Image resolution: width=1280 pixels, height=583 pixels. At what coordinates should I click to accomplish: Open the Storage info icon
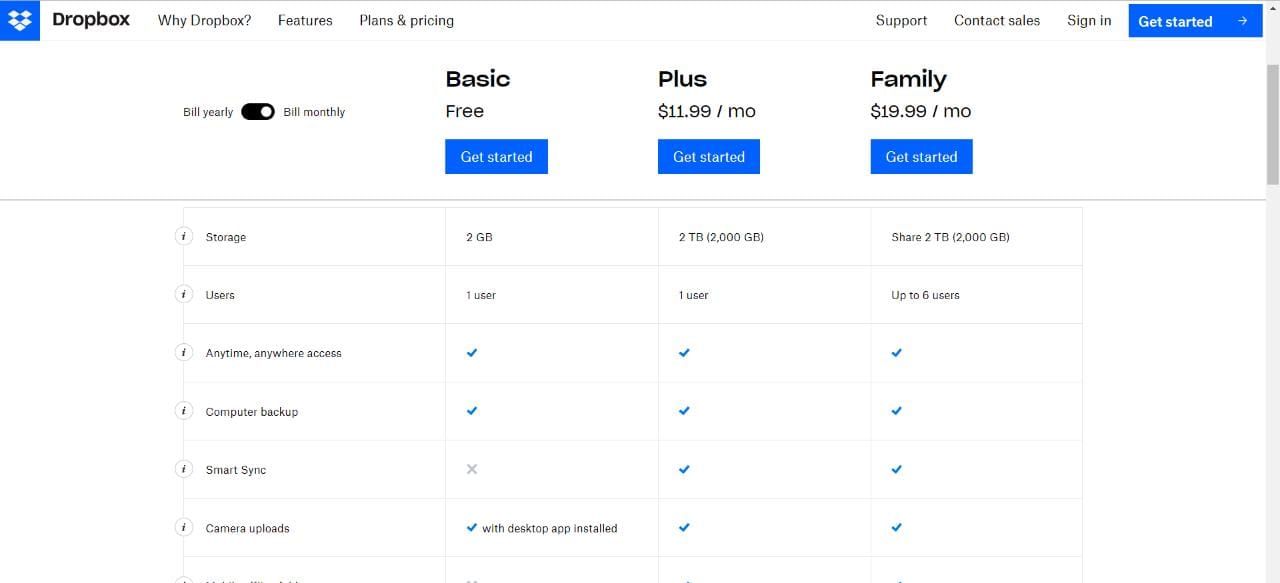tap(184, 237)
